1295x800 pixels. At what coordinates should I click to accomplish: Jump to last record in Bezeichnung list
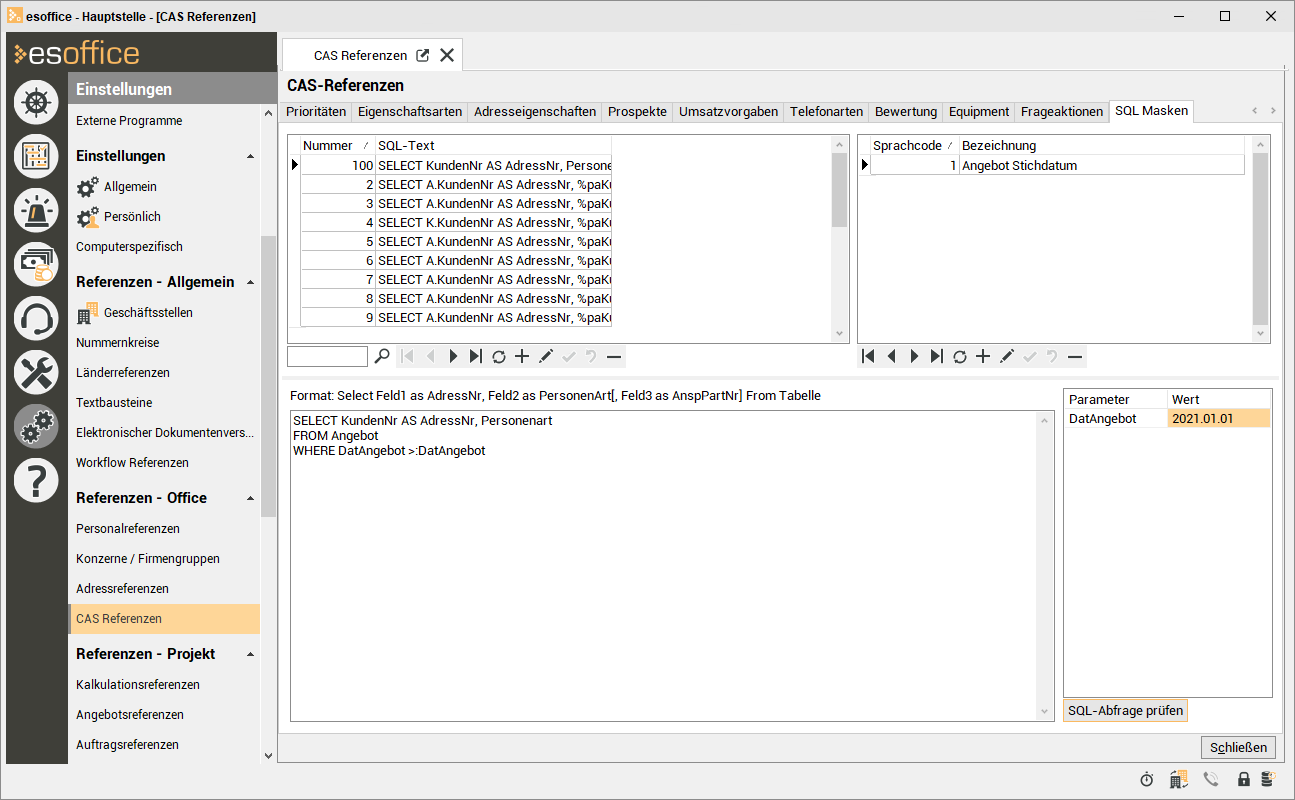pos(936,356)
